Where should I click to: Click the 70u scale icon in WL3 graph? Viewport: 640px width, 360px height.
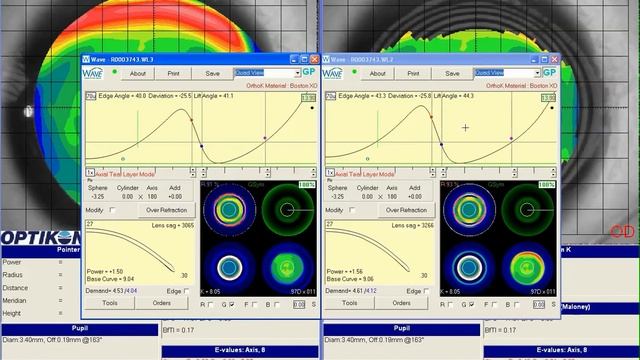click(91, 96)
